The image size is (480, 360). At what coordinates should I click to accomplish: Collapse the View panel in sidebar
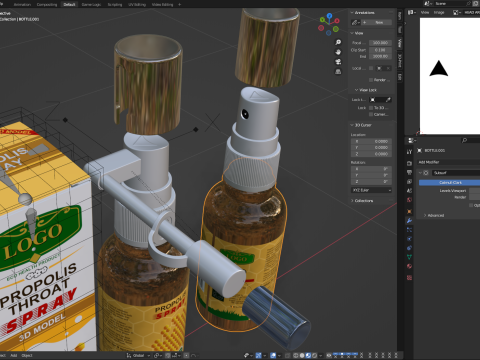tap(352, 33)
